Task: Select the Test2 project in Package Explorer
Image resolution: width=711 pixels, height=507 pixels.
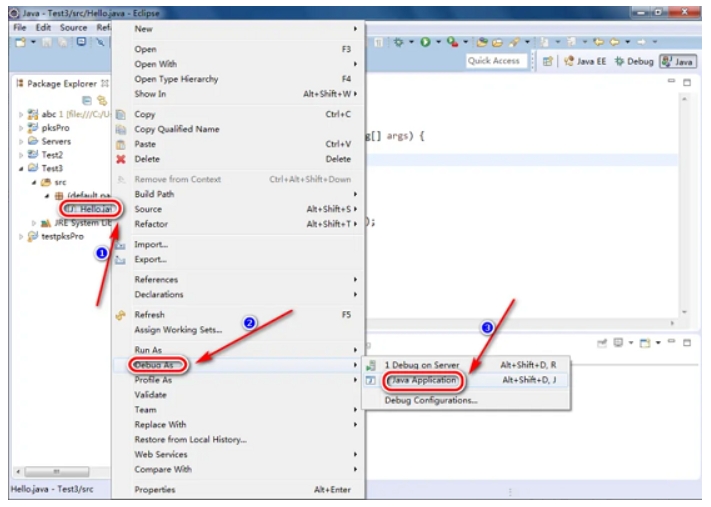Action: [x=51, y=155]
